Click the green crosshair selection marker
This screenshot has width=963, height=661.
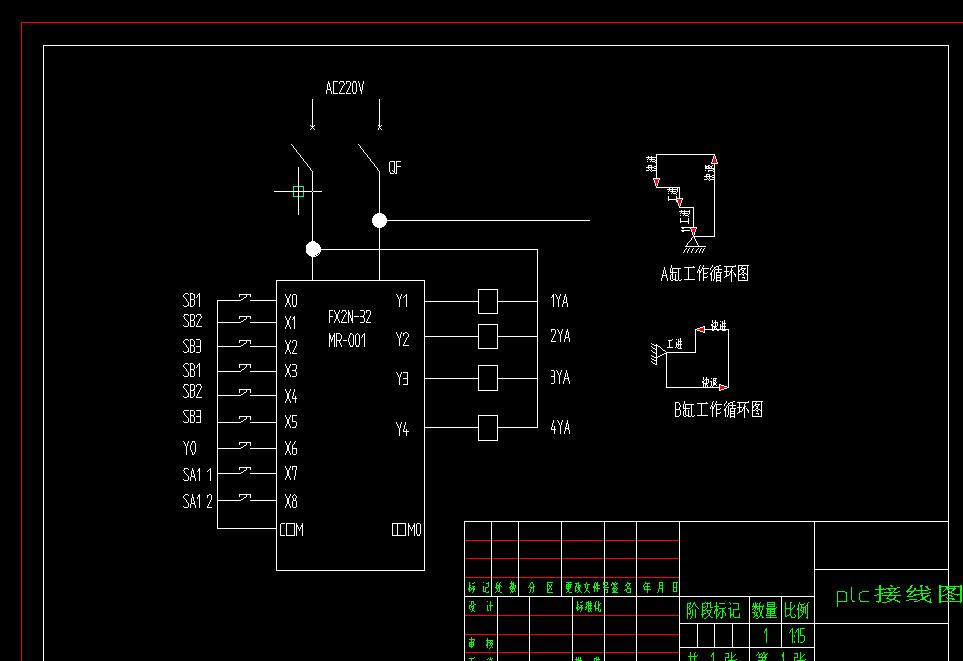coord(296,193)
